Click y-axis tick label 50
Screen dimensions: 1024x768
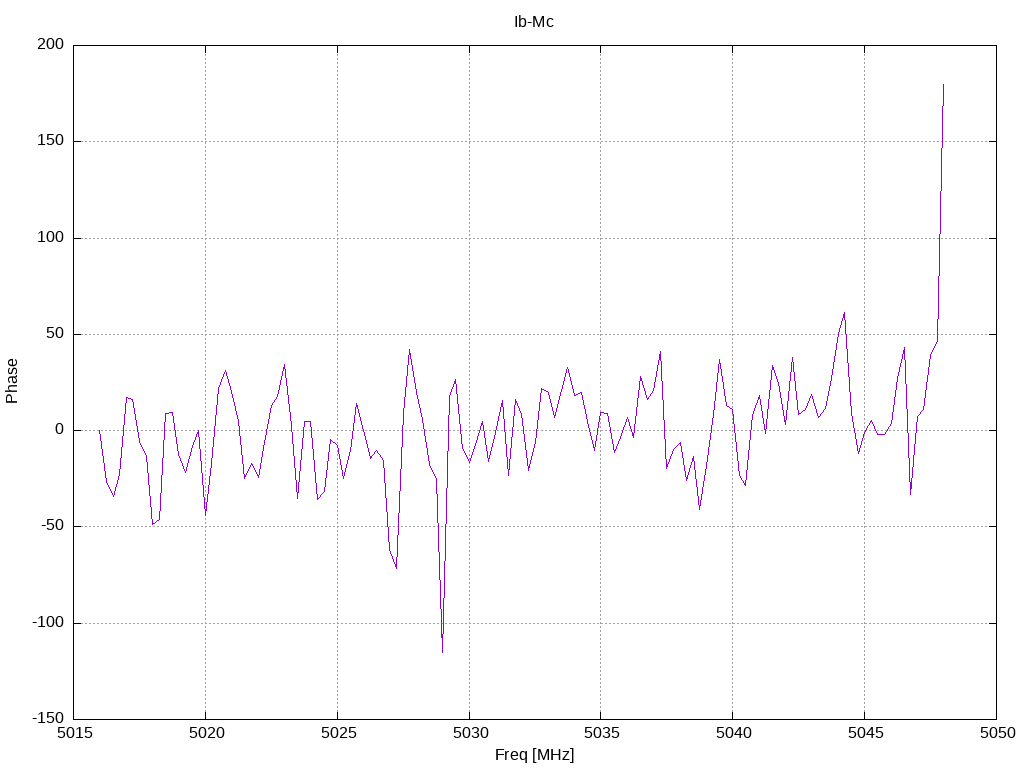coord(55,334)
